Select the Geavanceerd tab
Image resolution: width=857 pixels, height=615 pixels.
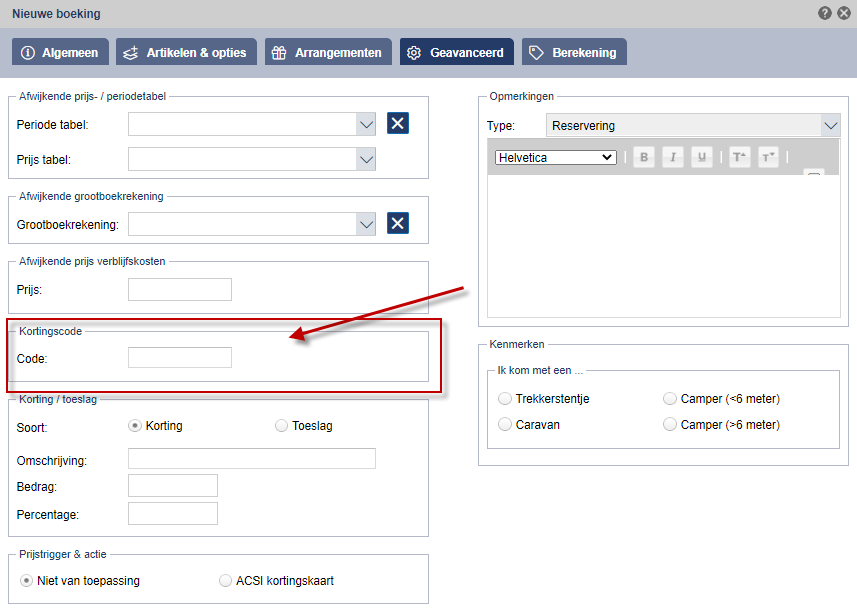tap(457, 52)
